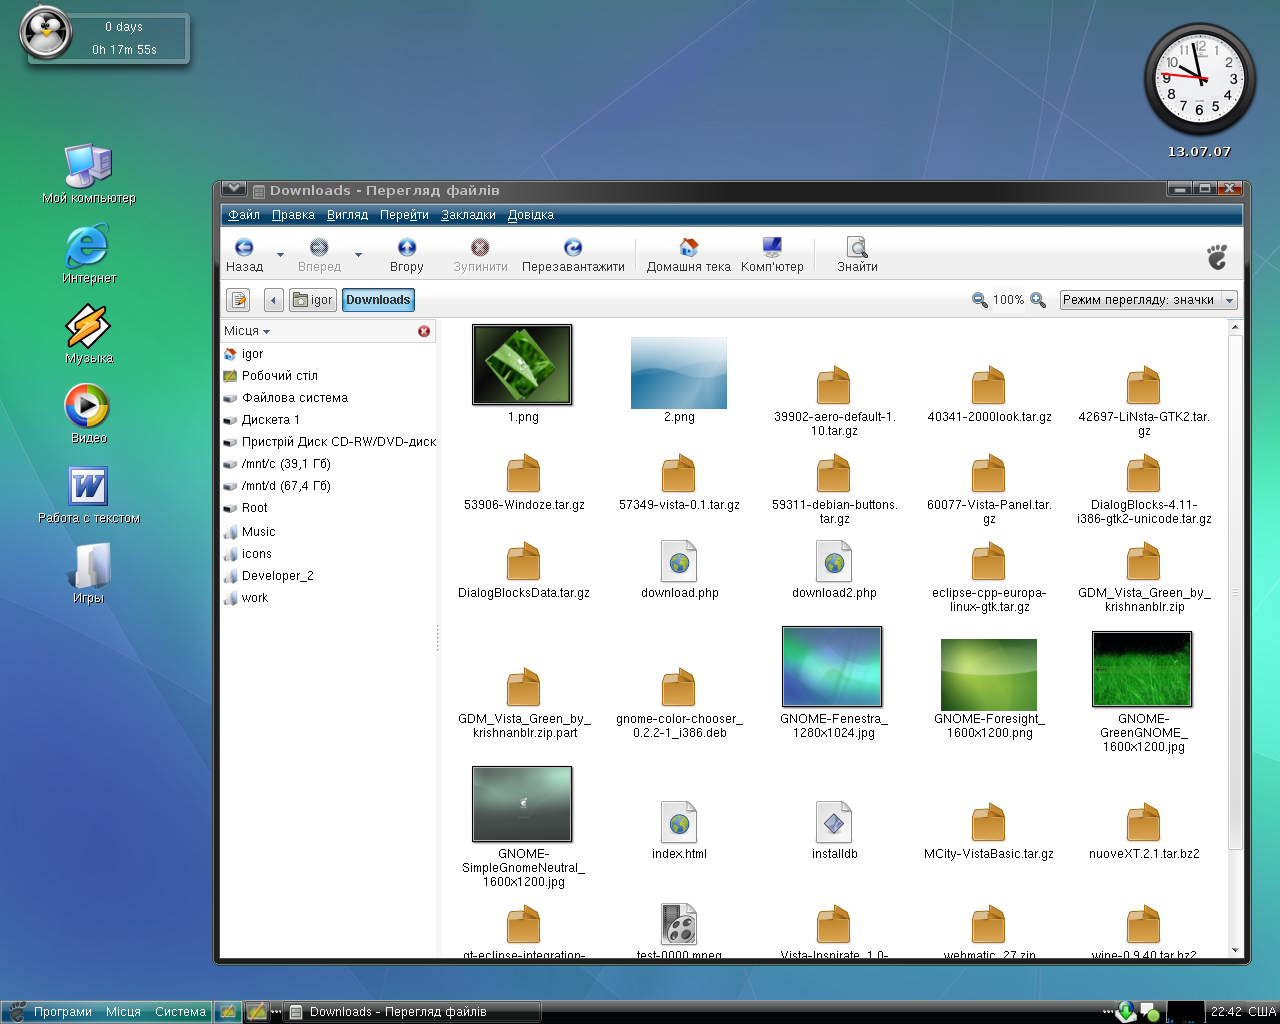Select igor in the places sidebar

click(x=329, y=354)
